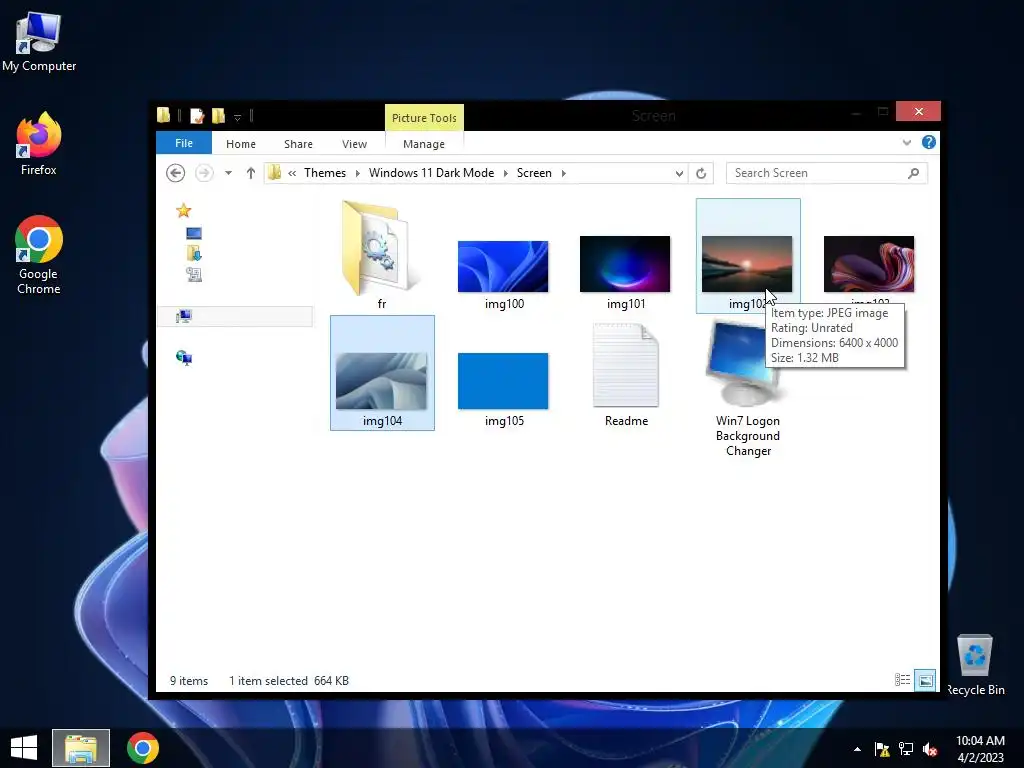Launch Chrome from the taskbar
1024x768 pixels.
(142, 748)
